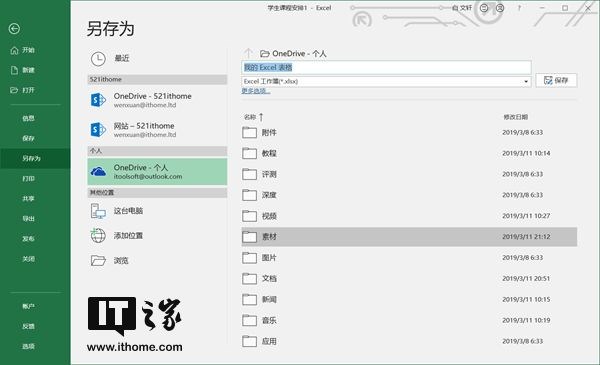This screenshot has height=365, width=600.
Task: Click the 添加位置 globe icon
Action: pos(98,235)
